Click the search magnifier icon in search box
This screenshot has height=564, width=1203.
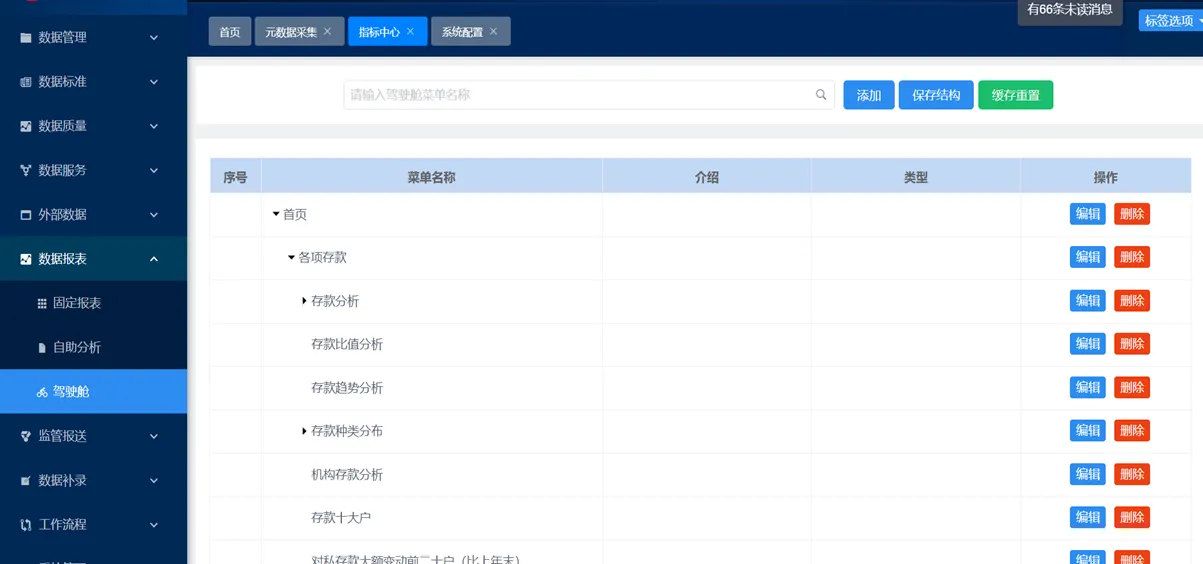click(x=821, y=95)
